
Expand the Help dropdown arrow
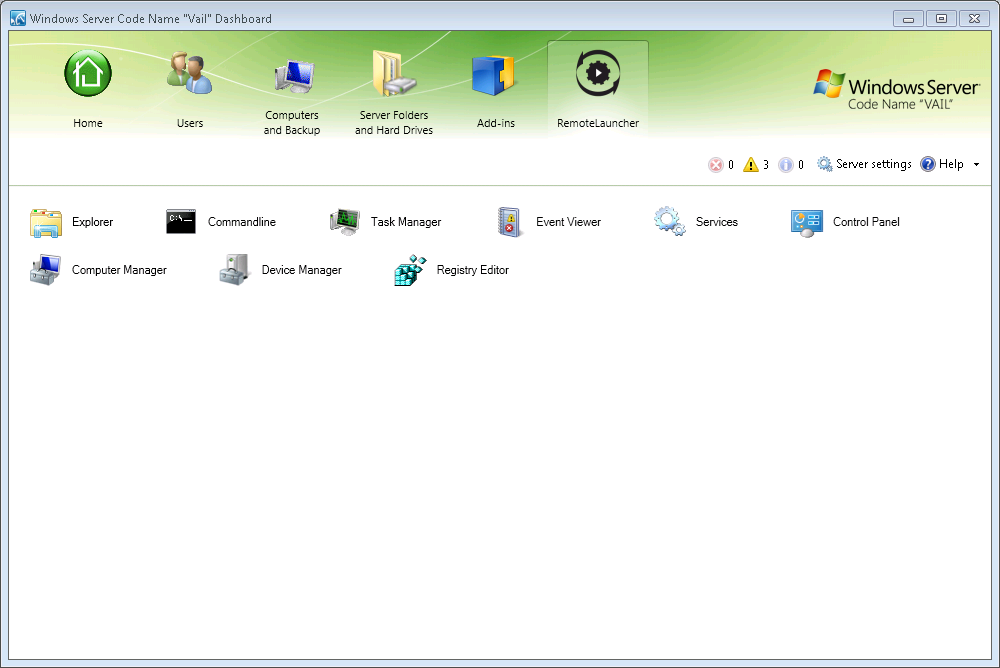click(976, 165)
